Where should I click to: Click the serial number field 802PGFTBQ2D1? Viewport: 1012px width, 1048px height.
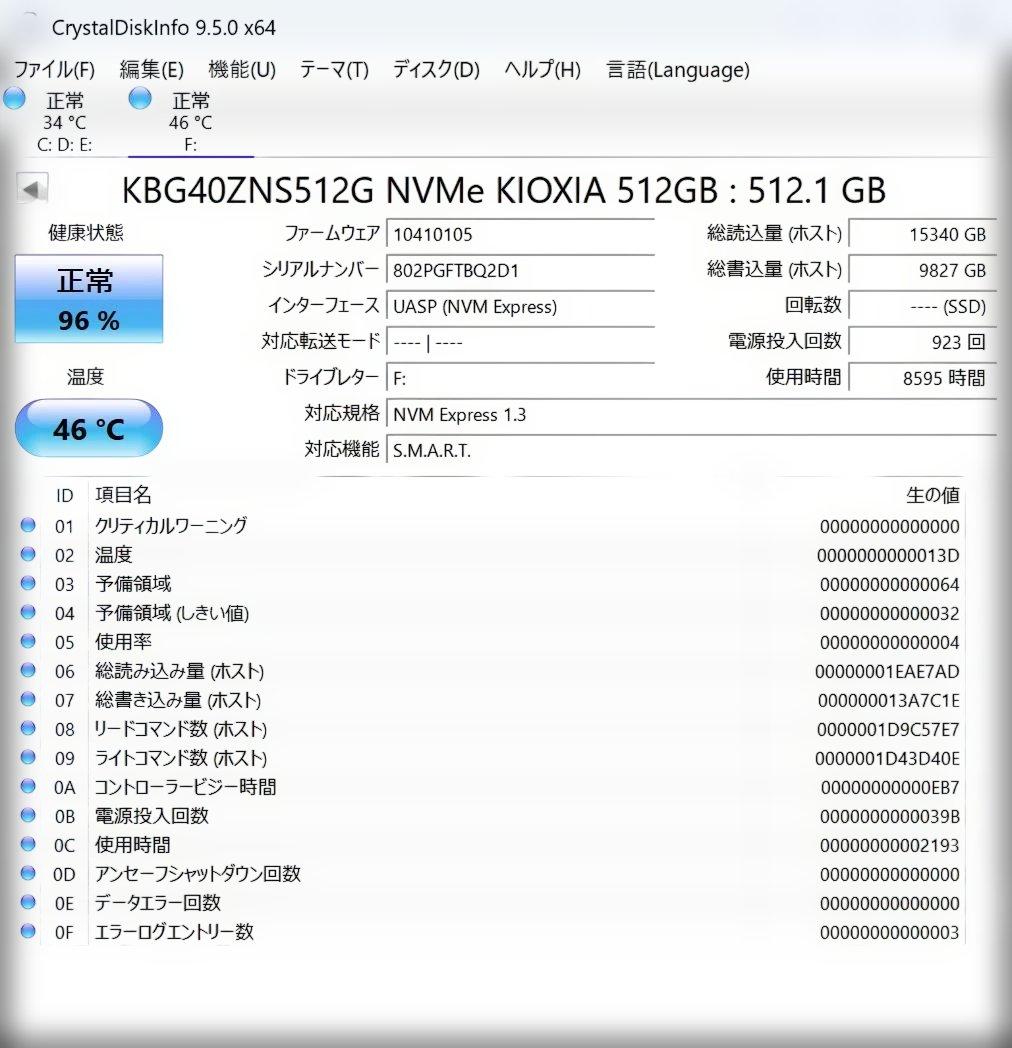[520, 271]
